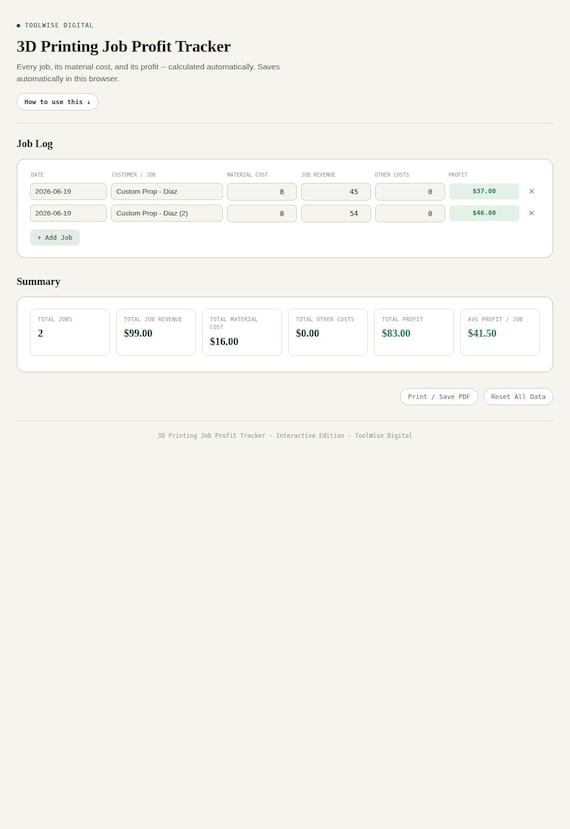Edit material cost for $37.00 profit row

(262, 191)
